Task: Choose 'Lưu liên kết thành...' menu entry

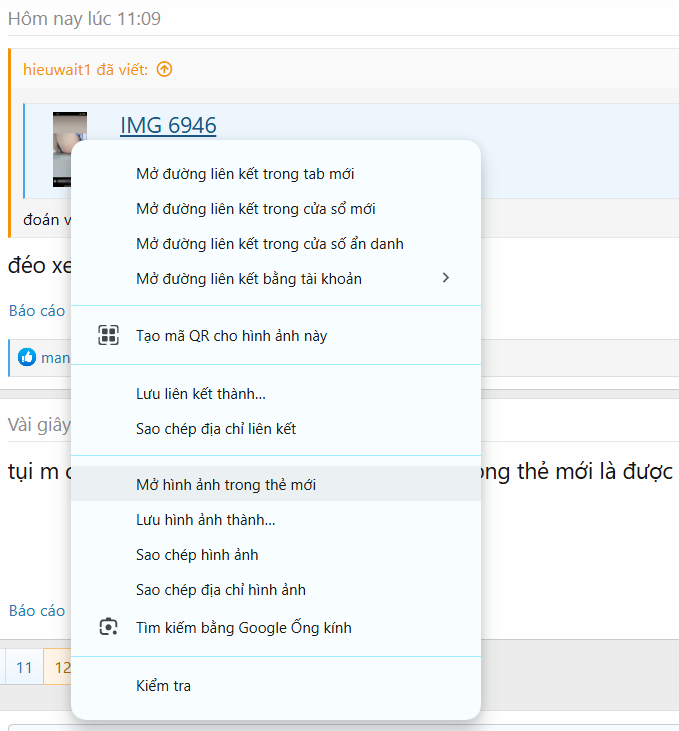Action: 200,394
